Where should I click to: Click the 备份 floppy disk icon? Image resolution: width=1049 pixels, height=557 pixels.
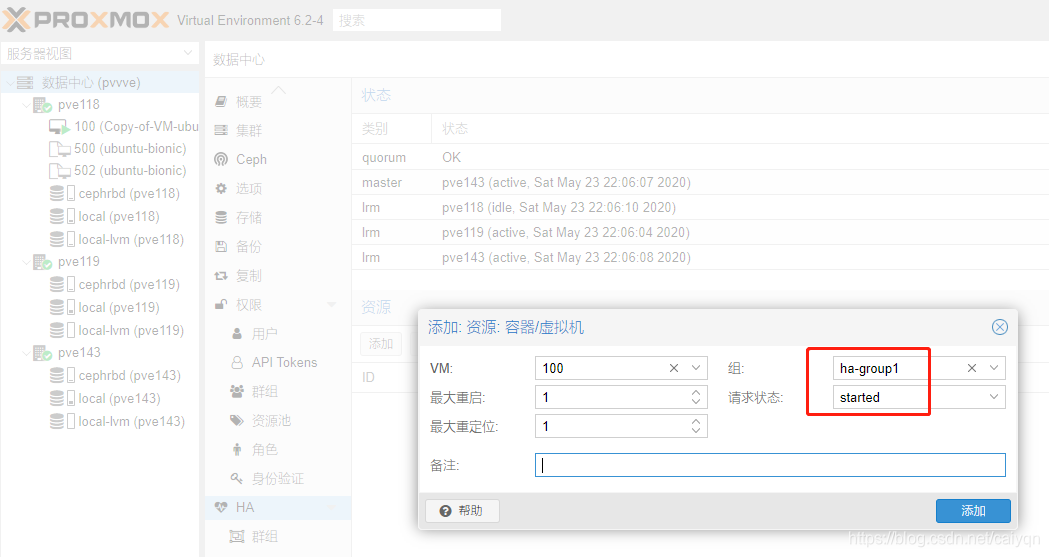[x=221, y=247]
